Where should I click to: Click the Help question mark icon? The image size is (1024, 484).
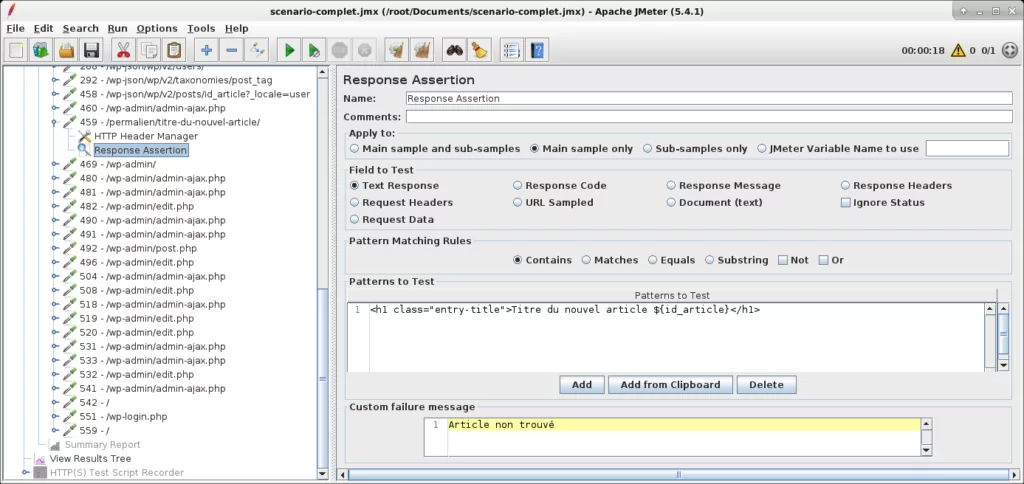coord(537,50)
